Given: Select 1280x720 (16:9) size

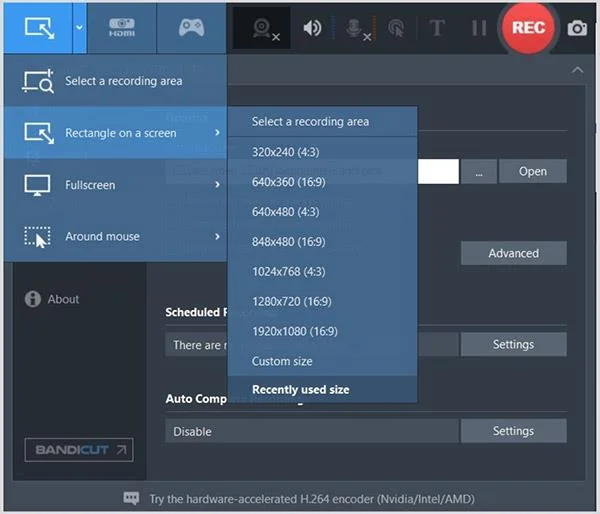Looking at the screenshot, I should (x=322, y=301).
